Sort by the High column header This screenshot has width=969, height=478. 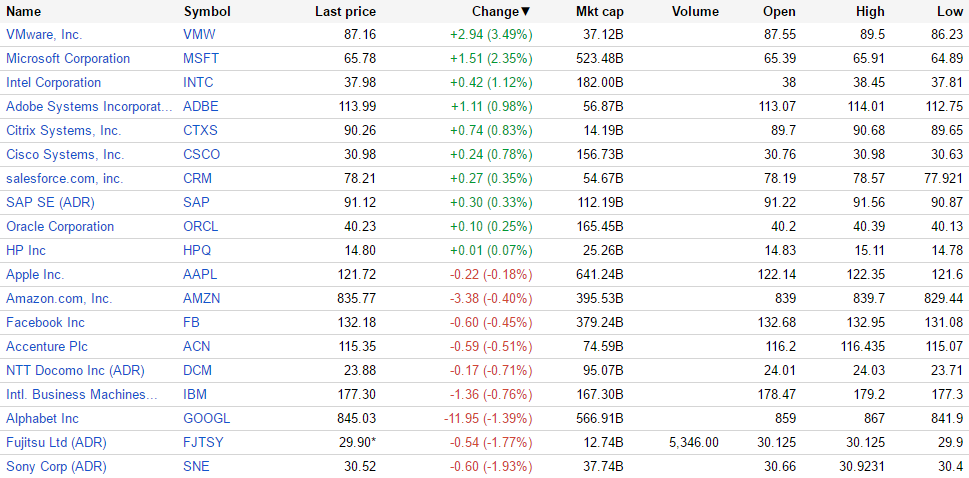[x=870, y=11]
